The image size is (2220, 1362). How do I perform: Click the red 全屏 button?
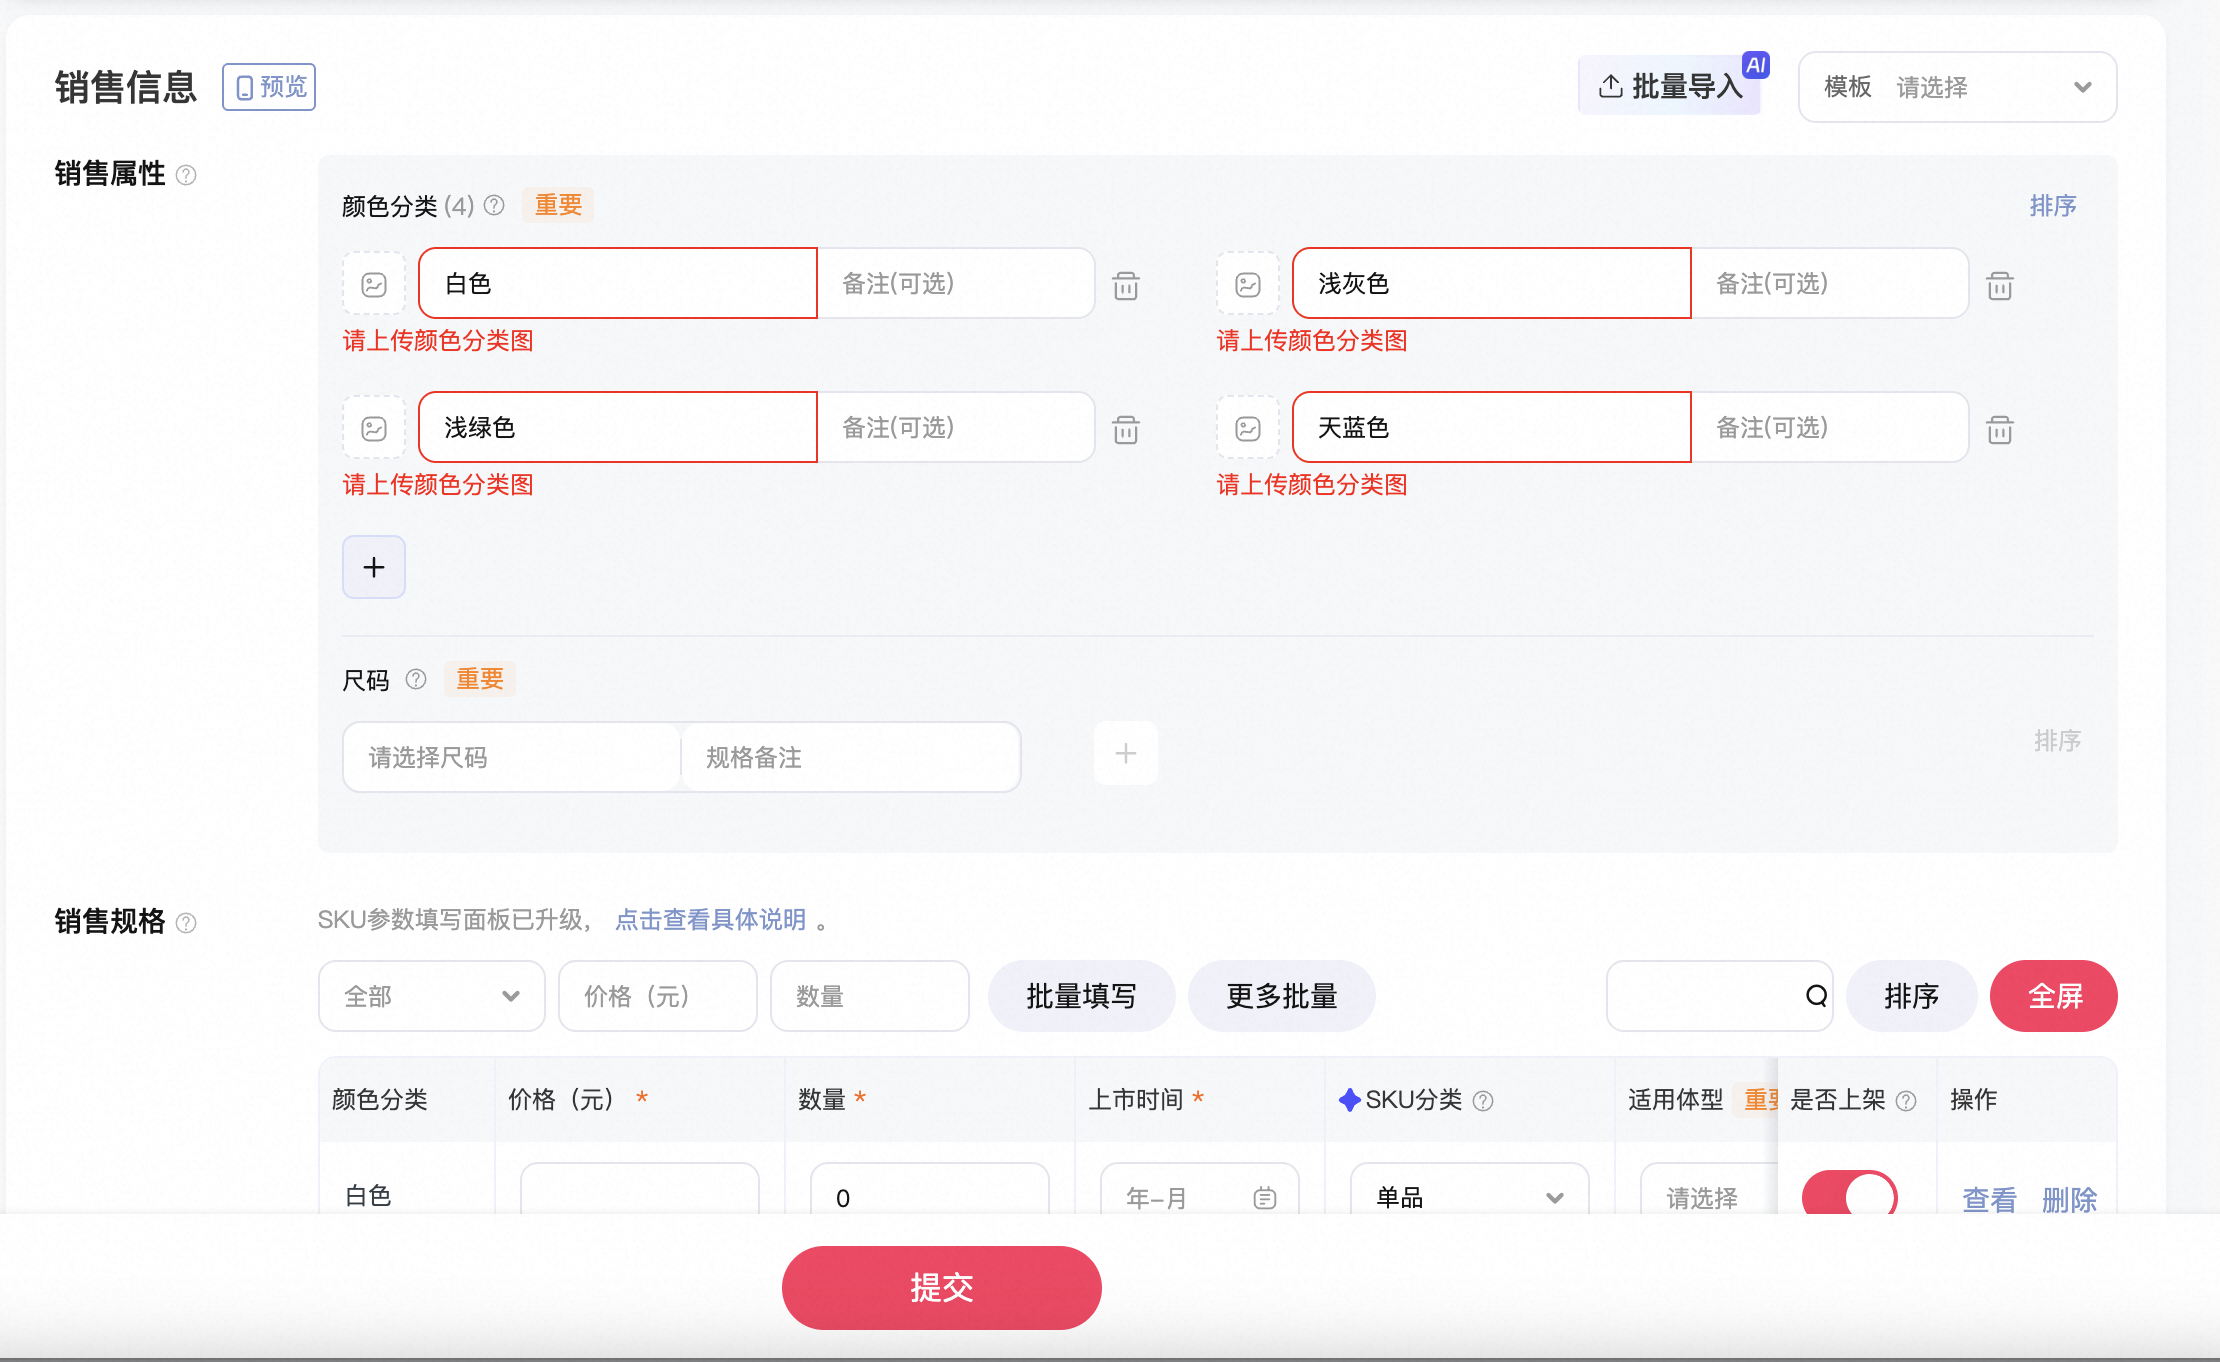coord(2054,996)
